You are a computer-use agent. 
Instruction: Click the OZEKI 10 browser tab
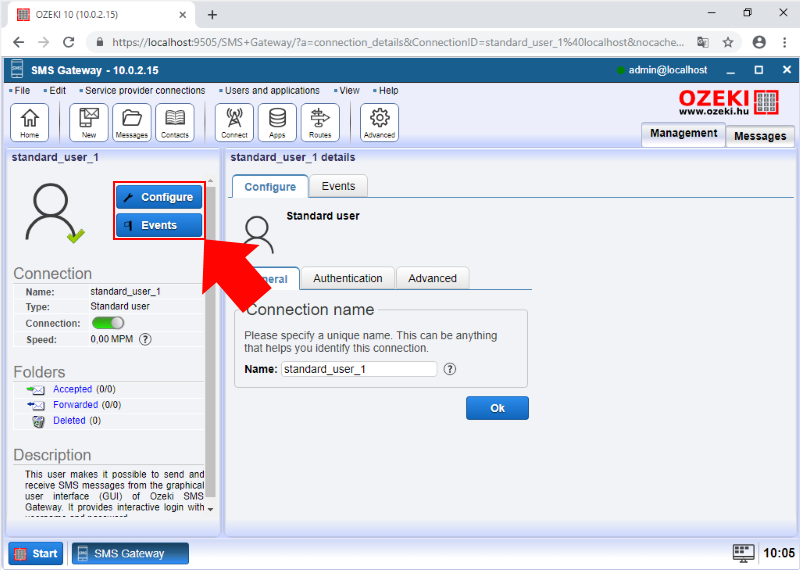pos(101,15)
